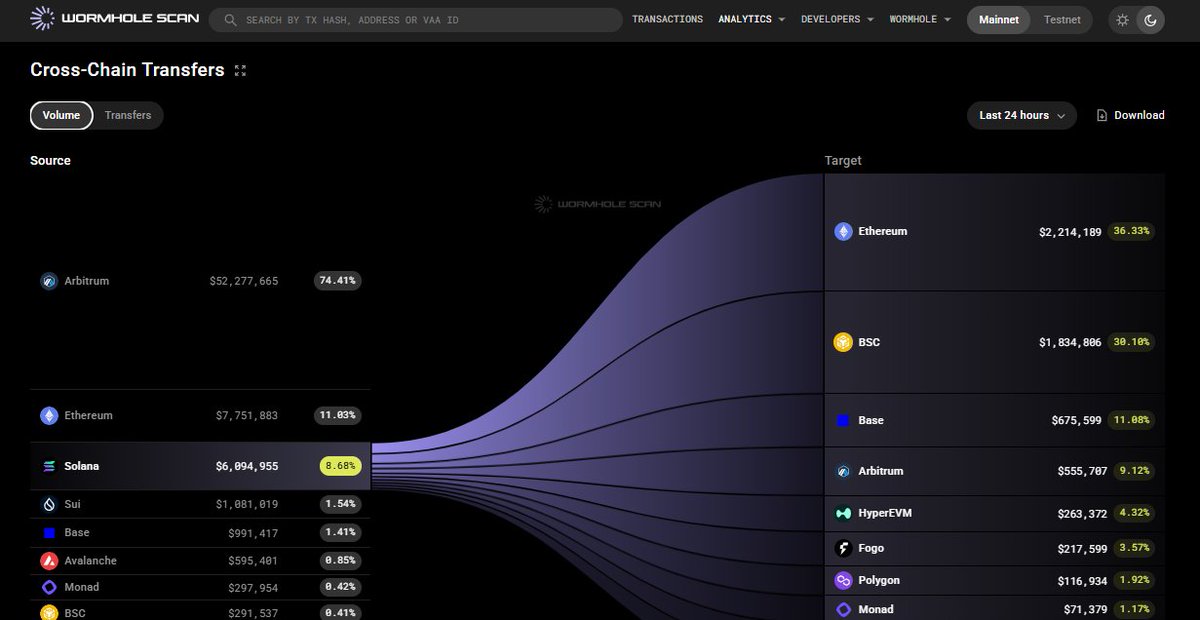Open the Wormhole dropdown menu
Image resolution: width=1200 pixels, height=620 pixels.
tap(920, 19)
